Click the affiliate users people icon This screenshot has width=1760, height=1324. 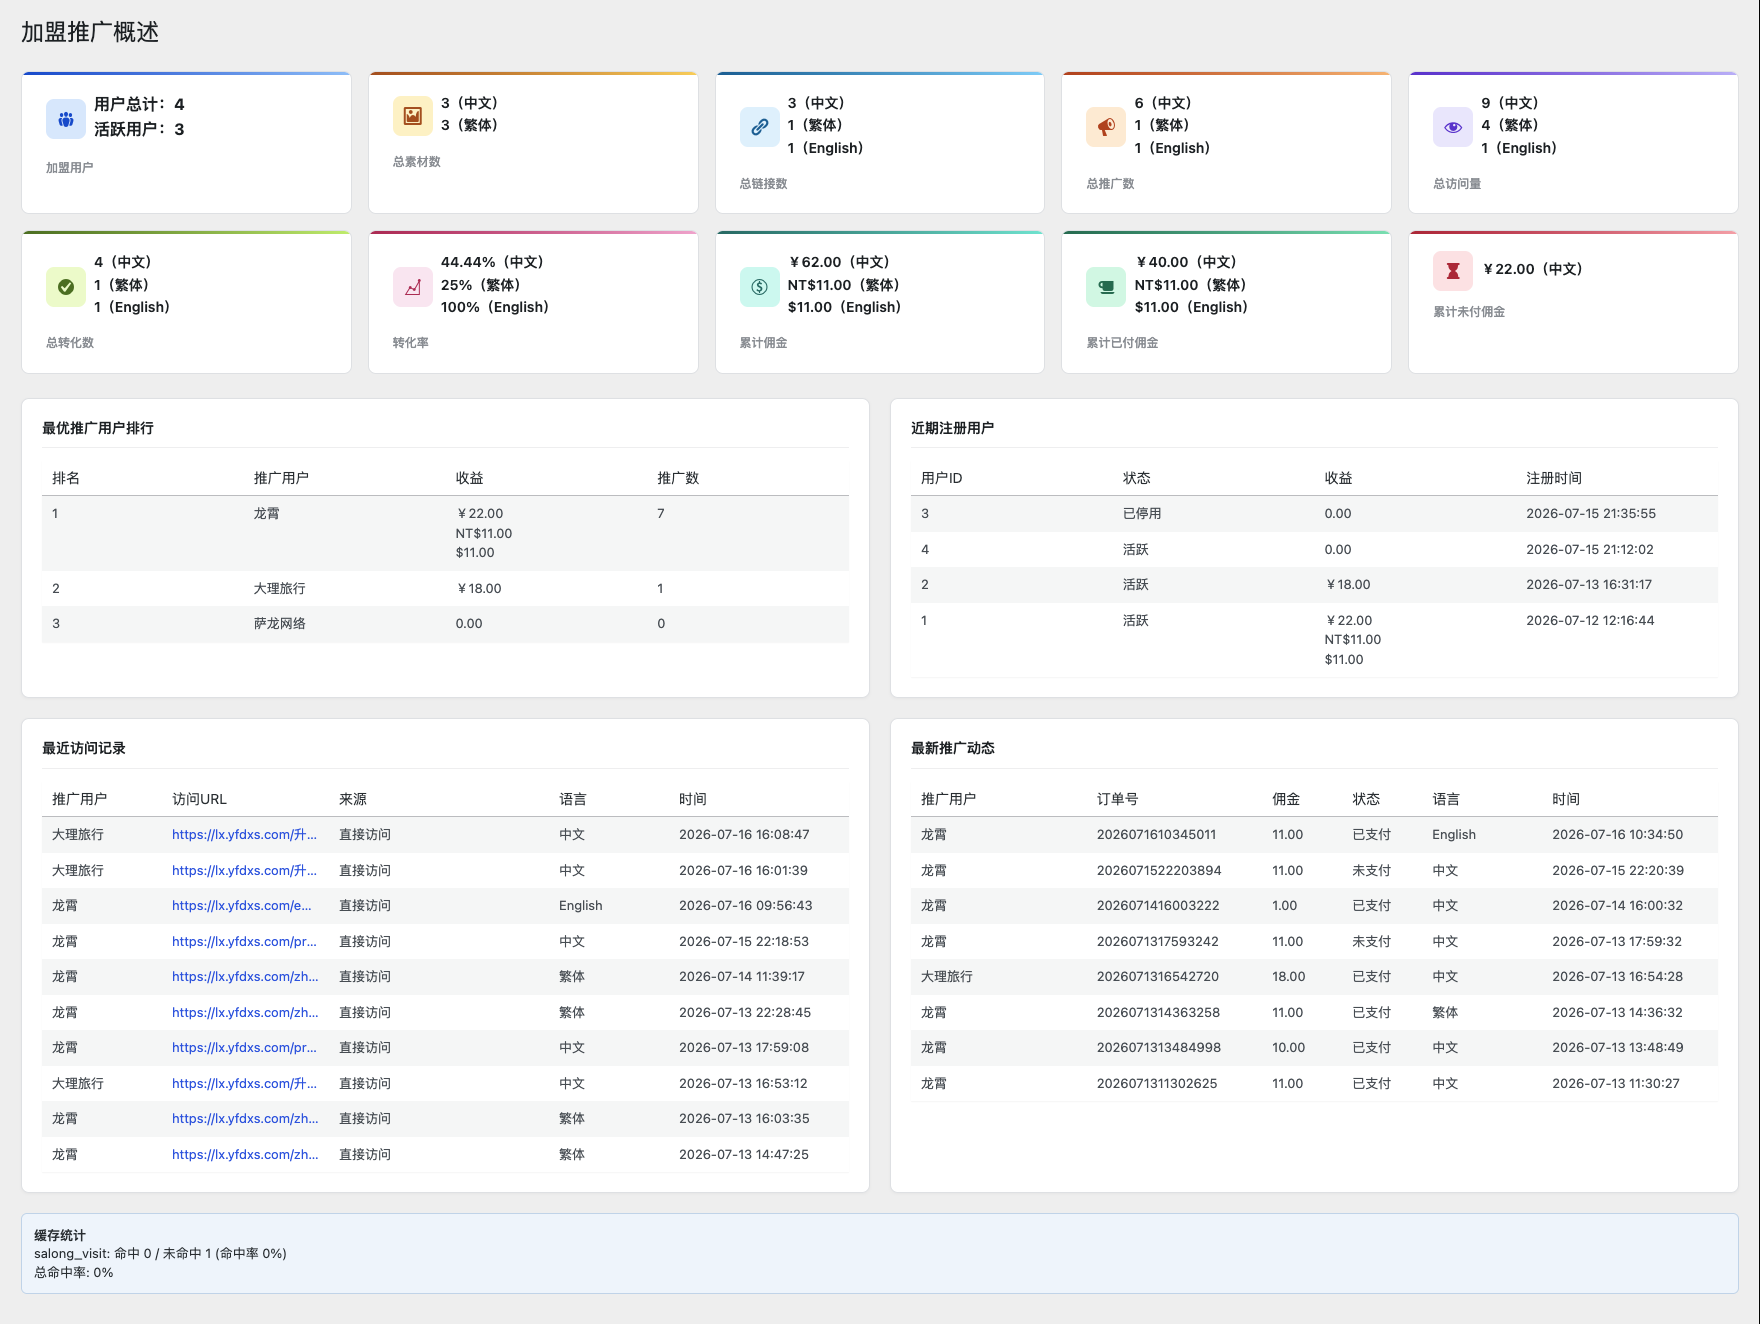click(65, 119)
